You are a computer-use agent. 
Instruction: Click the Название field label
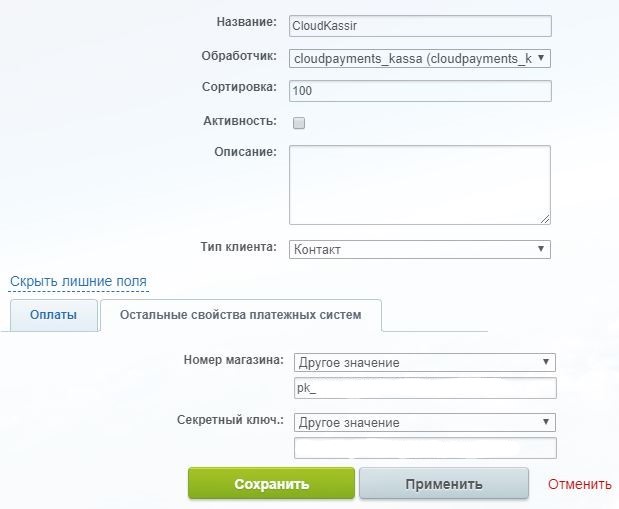[246, 23]
